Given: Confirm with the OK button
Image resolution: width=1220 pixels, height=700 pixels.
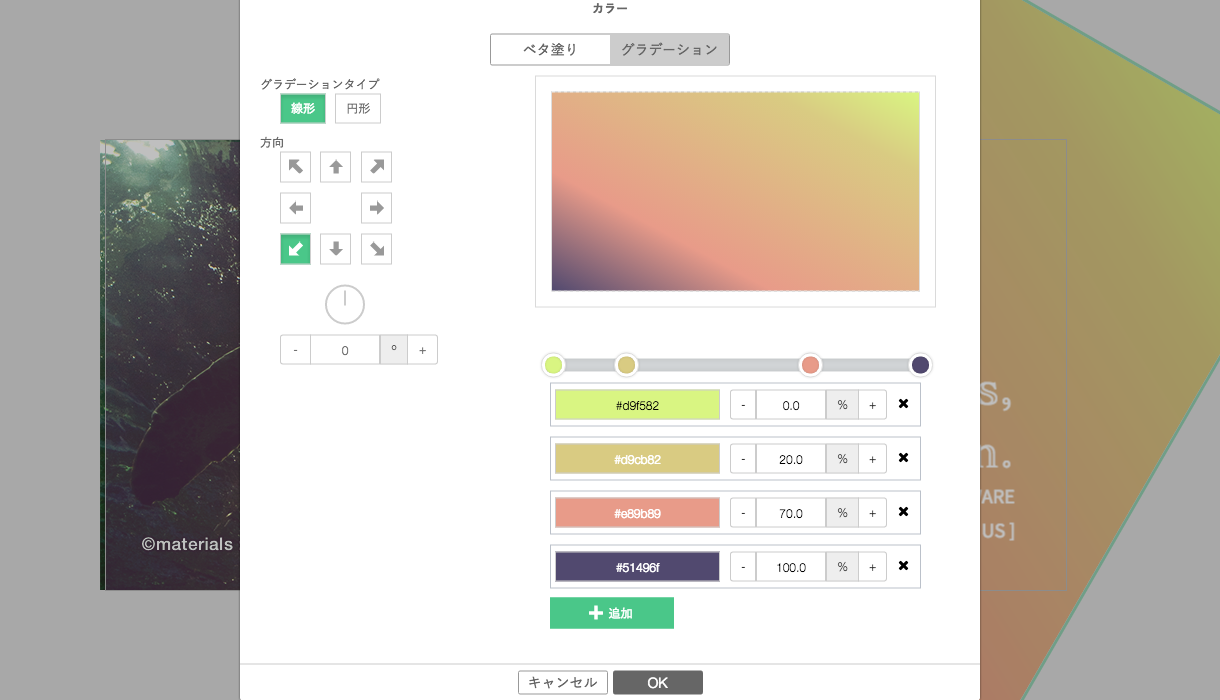Looking at the screenshot, I should tap(657, 682).
